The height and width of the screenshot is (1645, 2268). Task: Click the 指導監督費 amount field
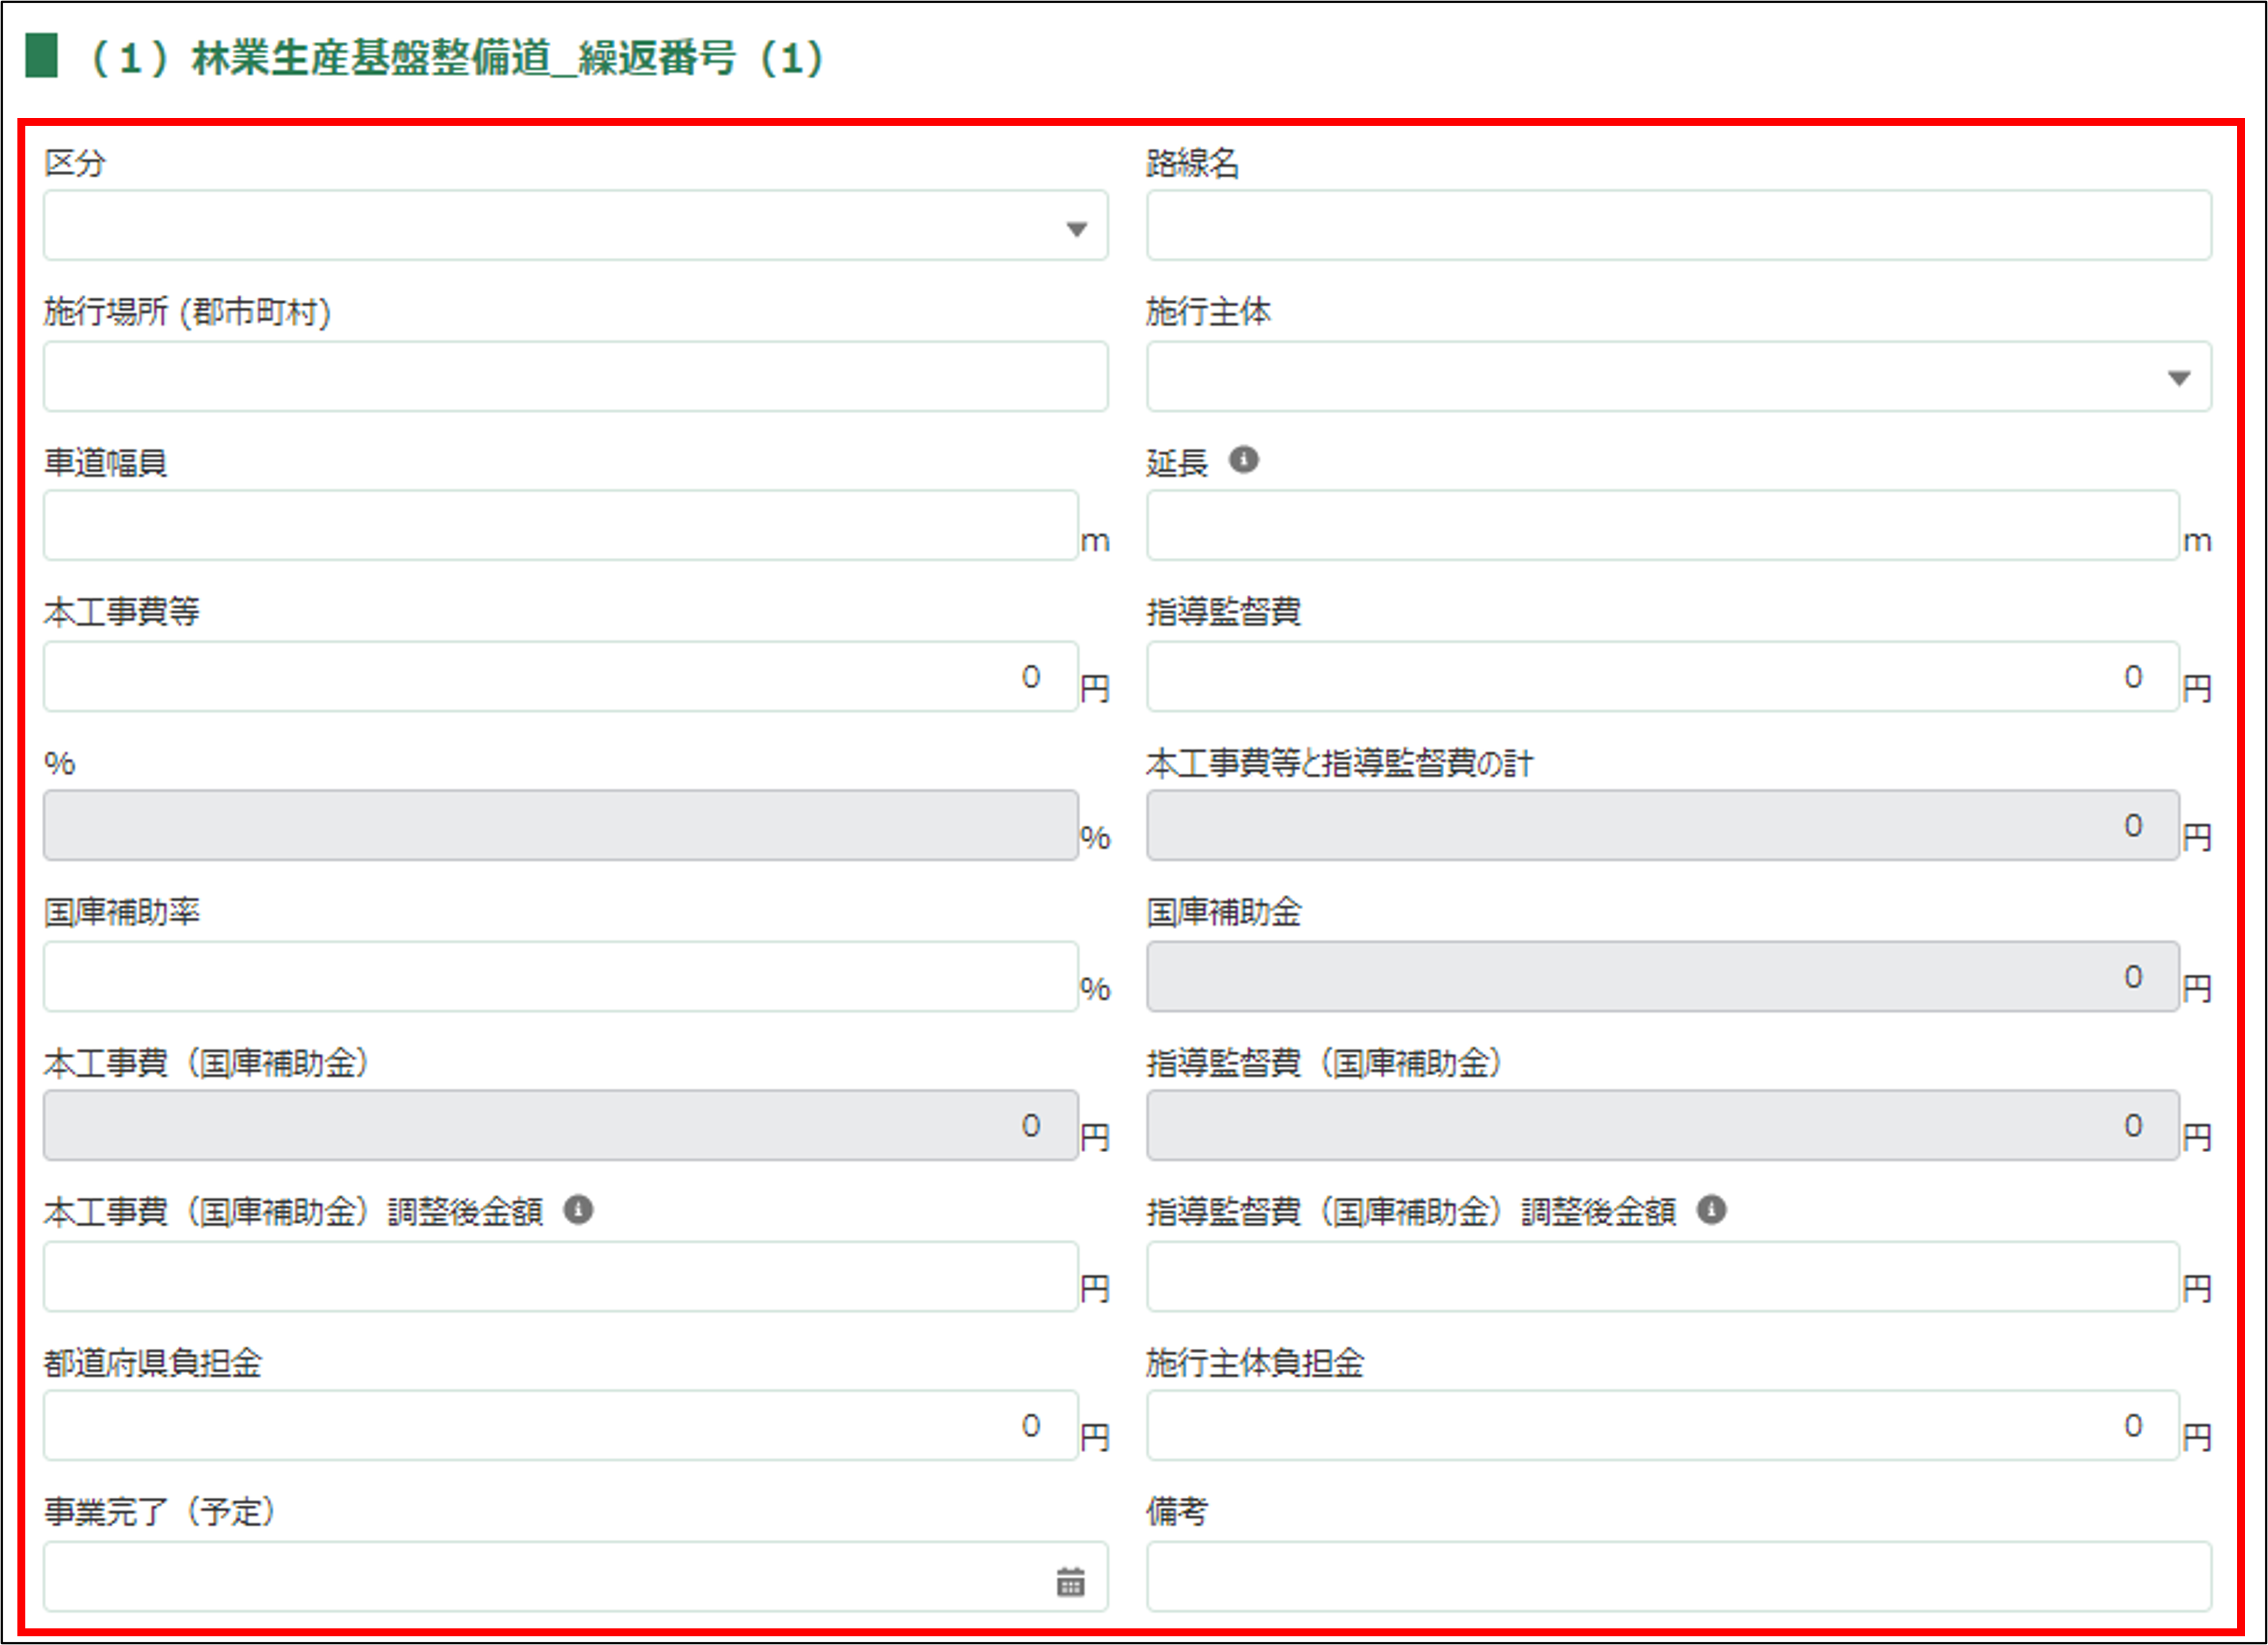[1661, 677]
